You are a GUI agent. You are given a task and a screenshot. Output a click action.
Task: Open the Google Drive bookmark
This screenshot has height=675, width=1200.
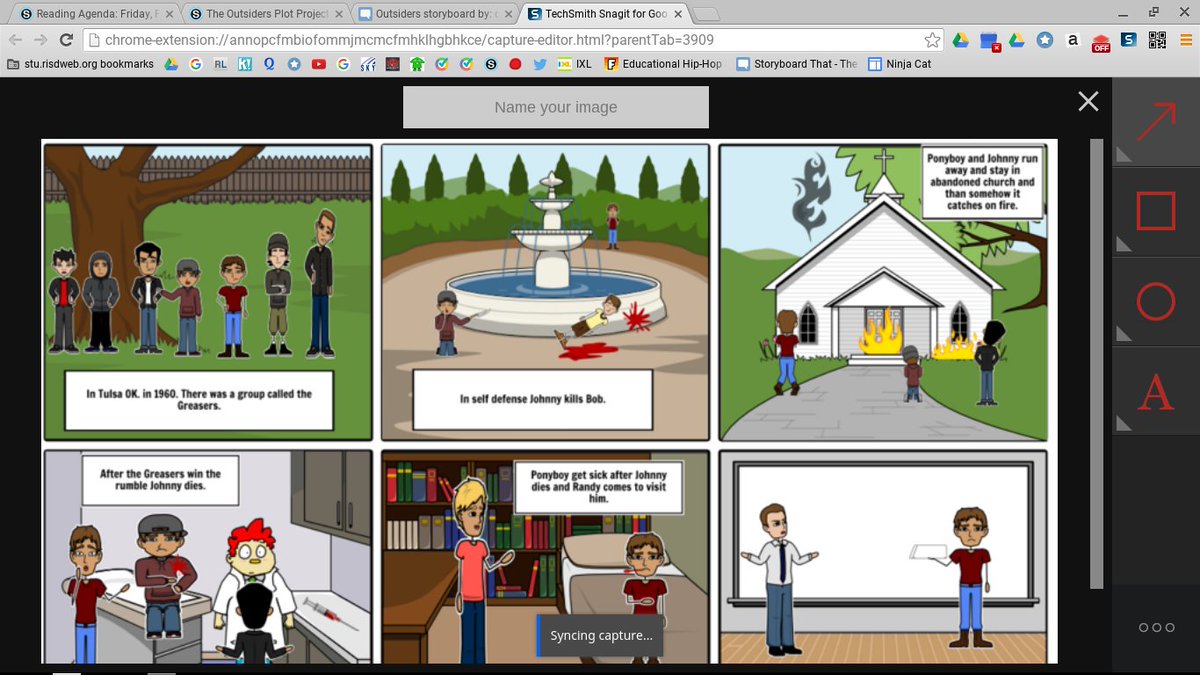click(171, 63)
